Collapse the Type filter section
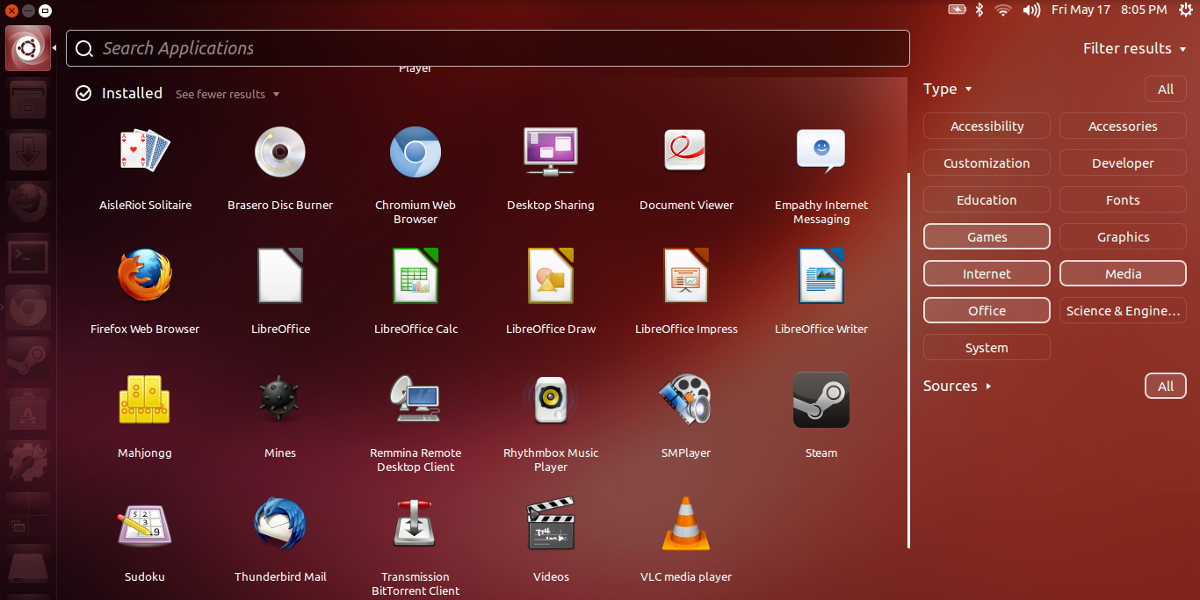Image resolution: width=1200 pixels, height=600 pixels. [x=947, y=89]
